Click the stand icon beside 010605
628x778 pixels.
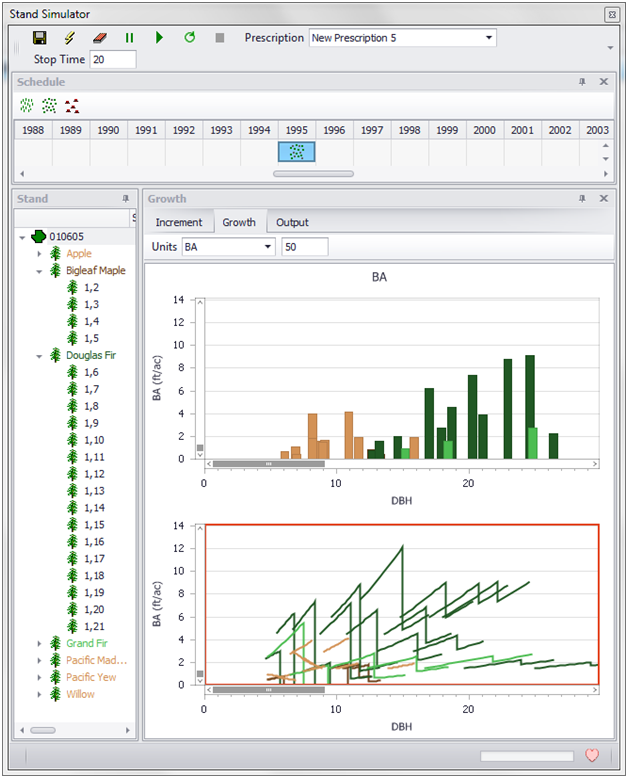coord(39,237)
